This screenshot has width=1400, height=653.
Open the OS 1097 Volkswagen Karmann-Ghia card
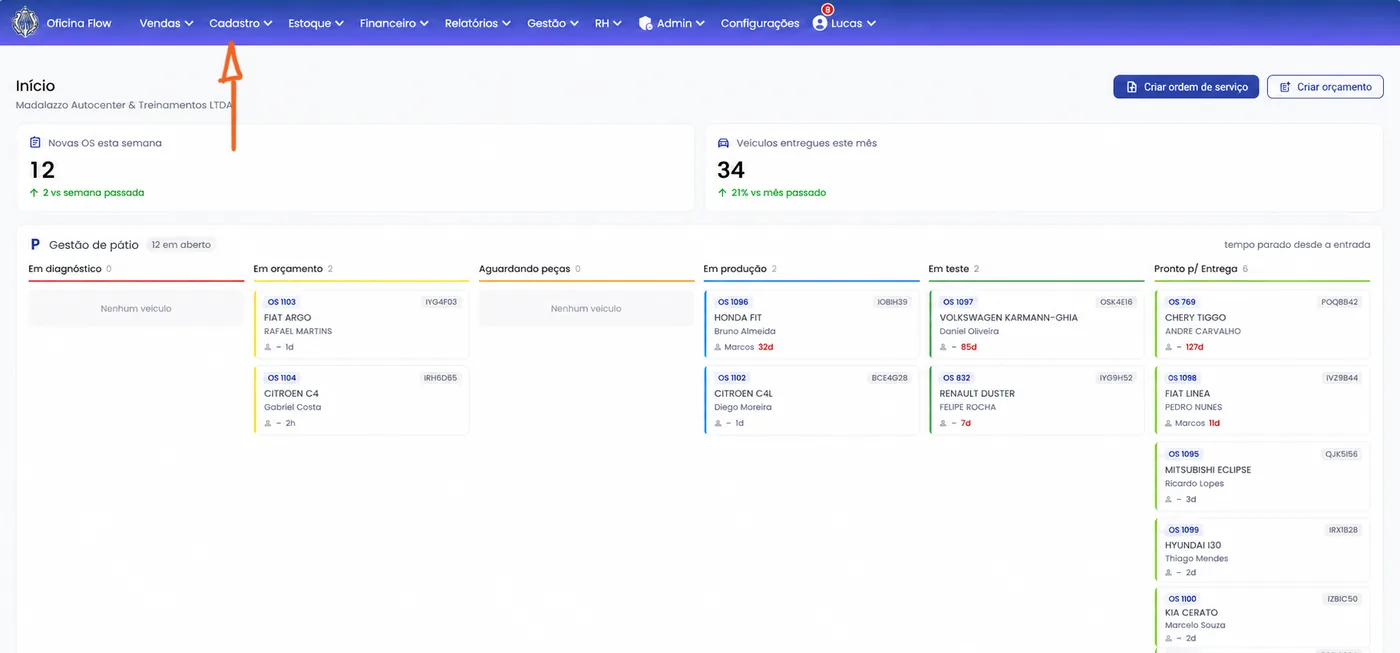click(1036, 325)
